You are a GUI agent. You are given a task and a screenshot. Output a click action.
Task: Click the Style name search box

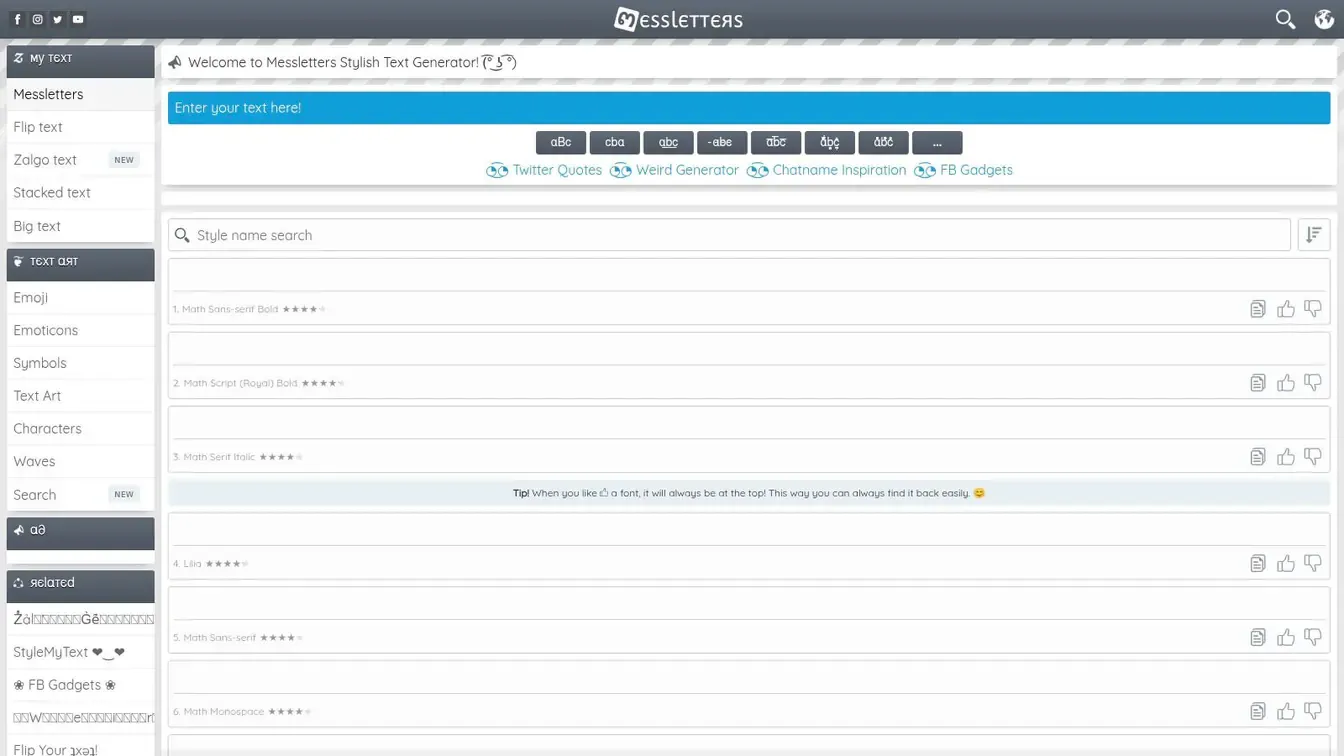(730, 235)
